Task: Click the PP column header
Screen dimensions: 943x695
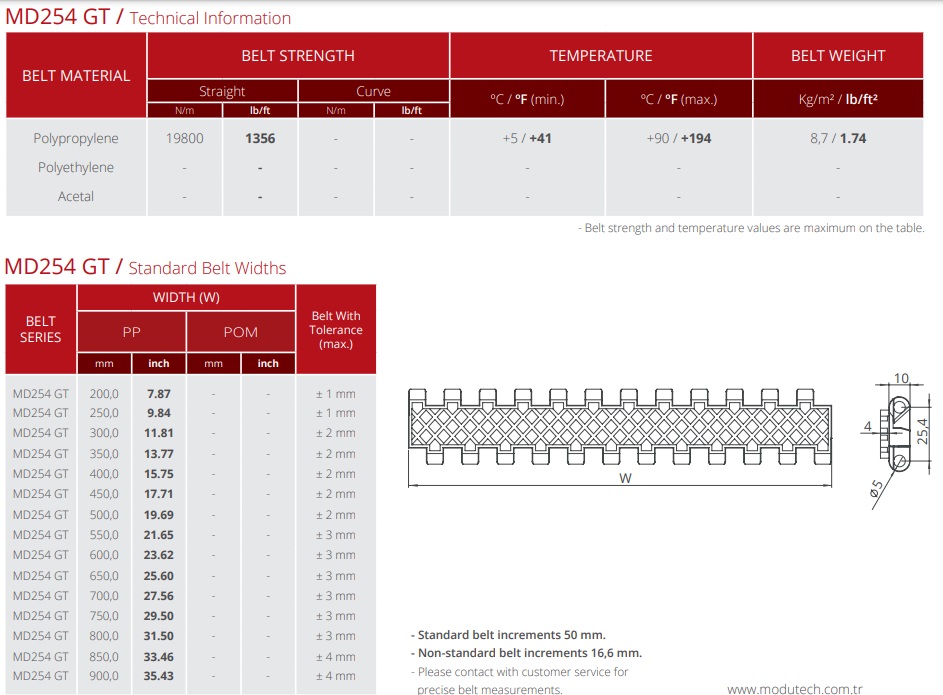Action: click(131, 332)
